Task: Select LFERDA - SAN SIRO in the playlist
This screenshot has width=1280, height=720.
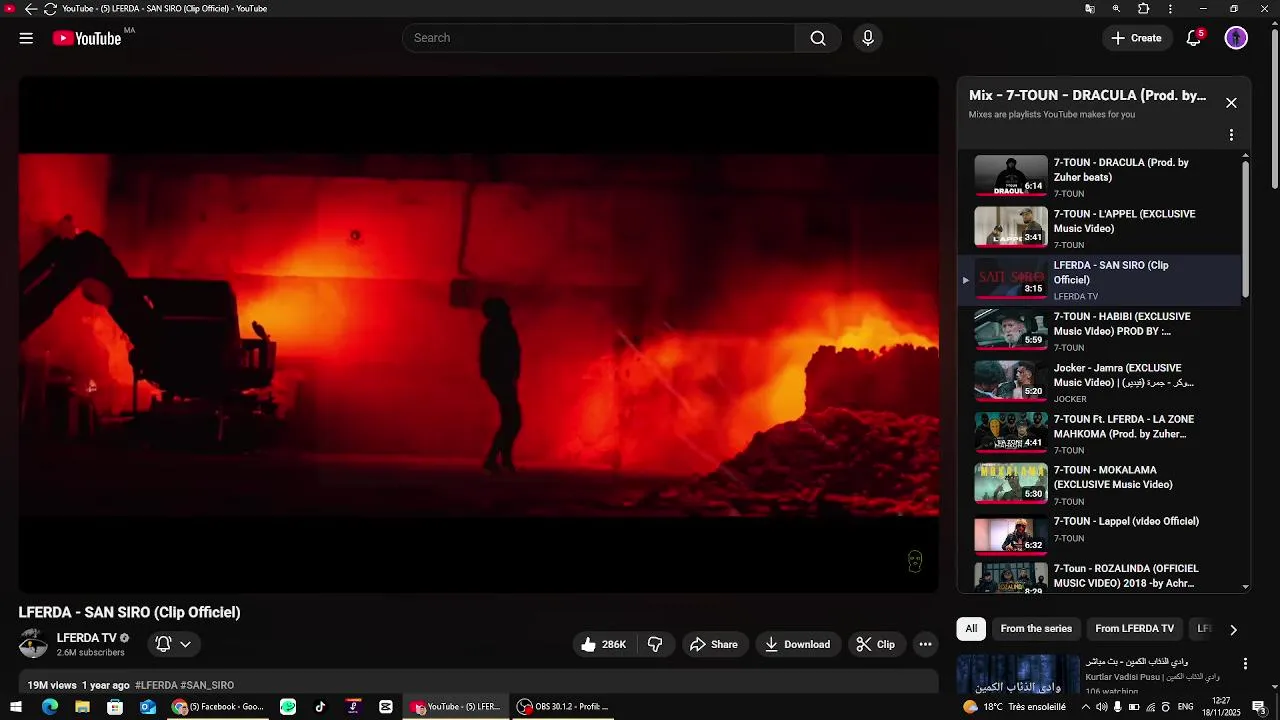Action: click(1098, 280)
